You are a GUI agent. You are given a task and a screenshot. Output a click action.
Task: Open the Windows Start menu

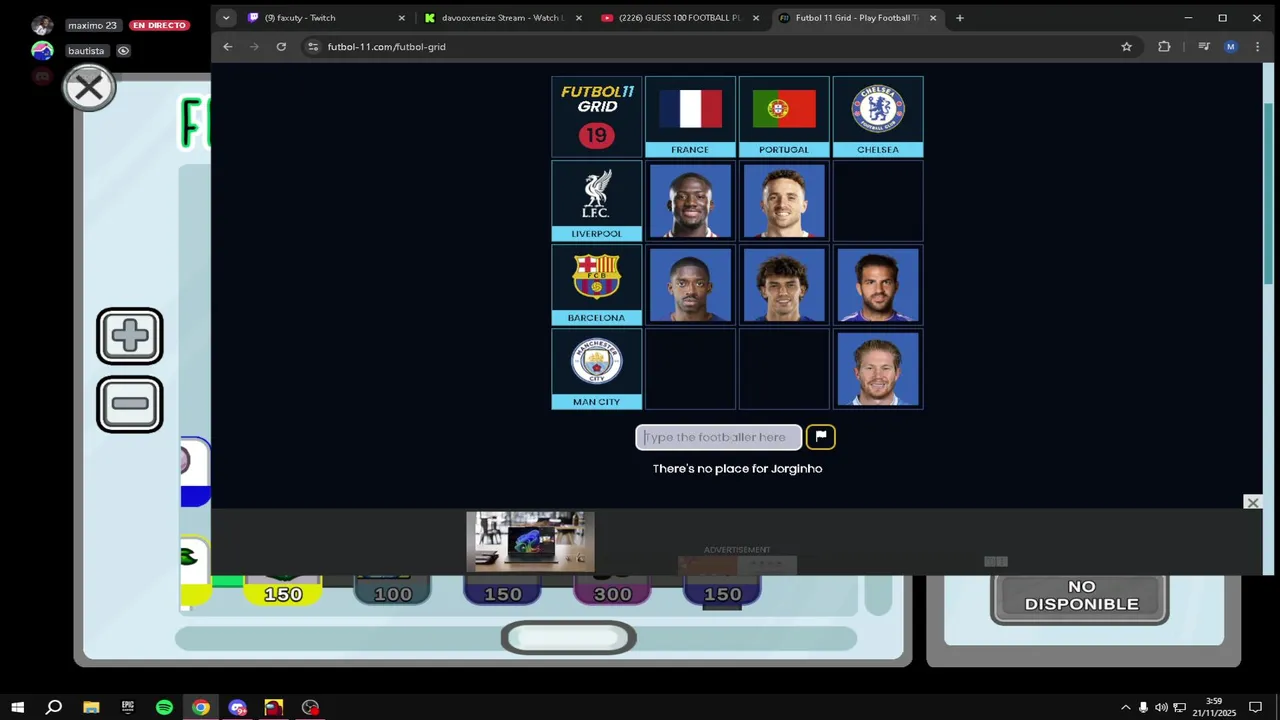18,707
